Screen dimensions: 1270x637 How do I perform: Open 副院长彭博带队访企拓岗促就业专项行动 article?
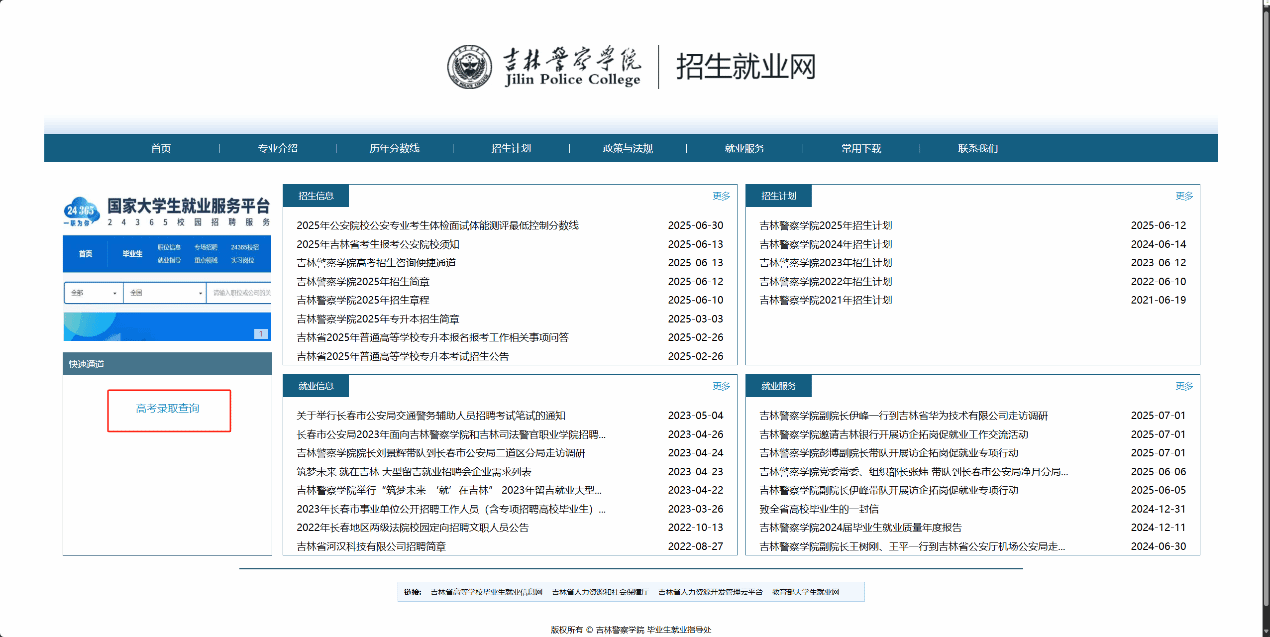coord(889,453)
